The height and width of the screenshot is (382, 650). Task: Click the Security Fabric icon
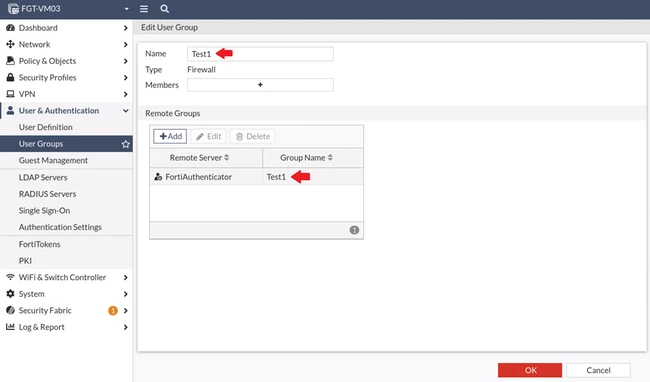coord(10,310)
